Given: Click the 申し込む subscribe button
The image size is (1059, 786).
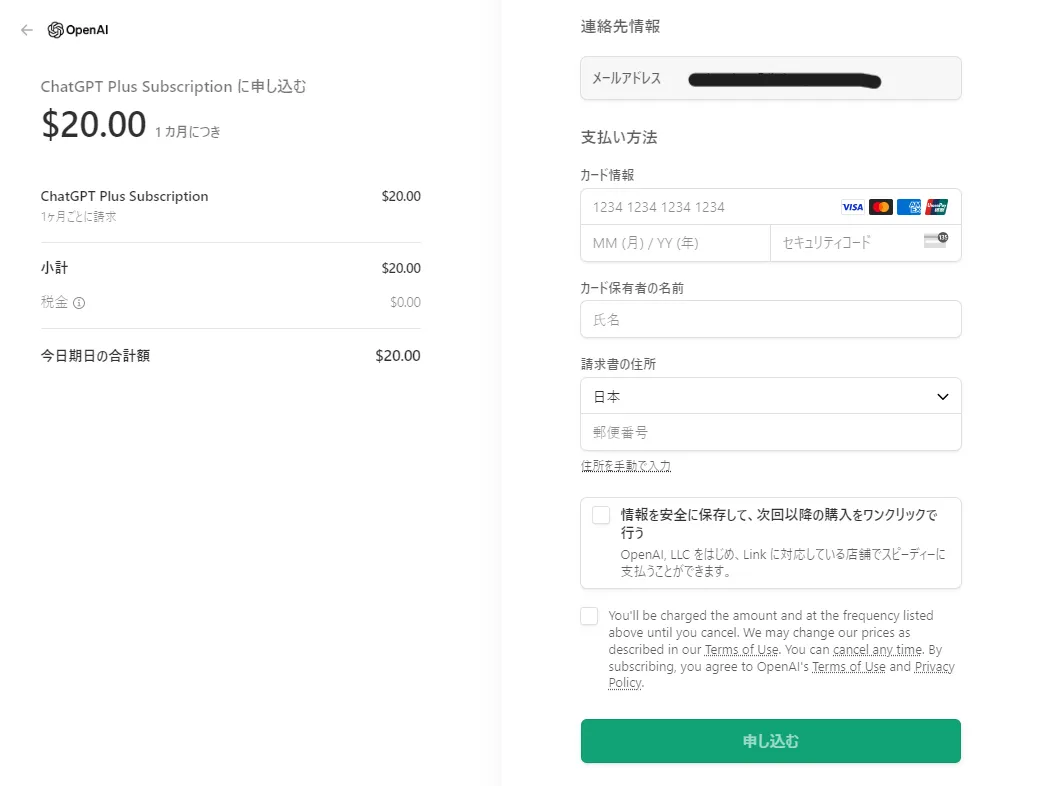Looking at the screenshot, I should (x=770, y=741).
